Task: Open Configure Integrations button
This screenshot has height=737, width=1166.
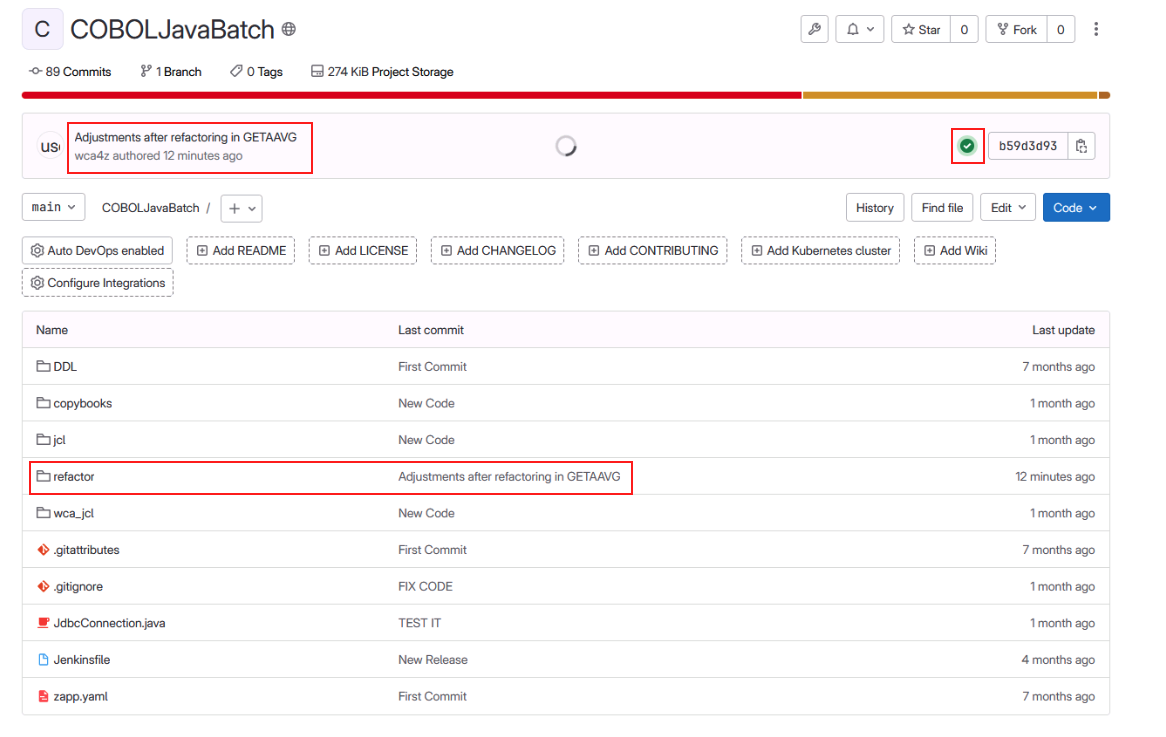Action: point(97,283)
